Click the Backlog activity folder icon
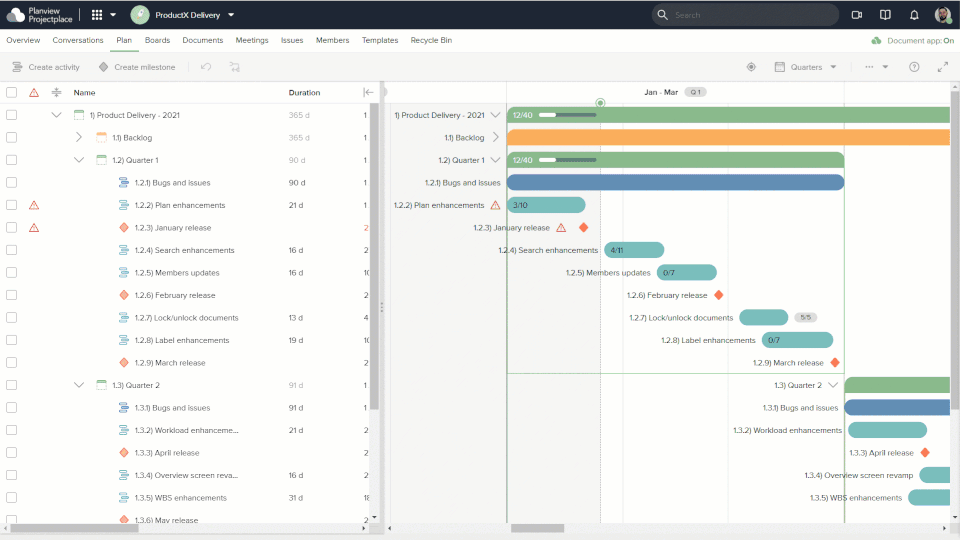 [102, 138]
